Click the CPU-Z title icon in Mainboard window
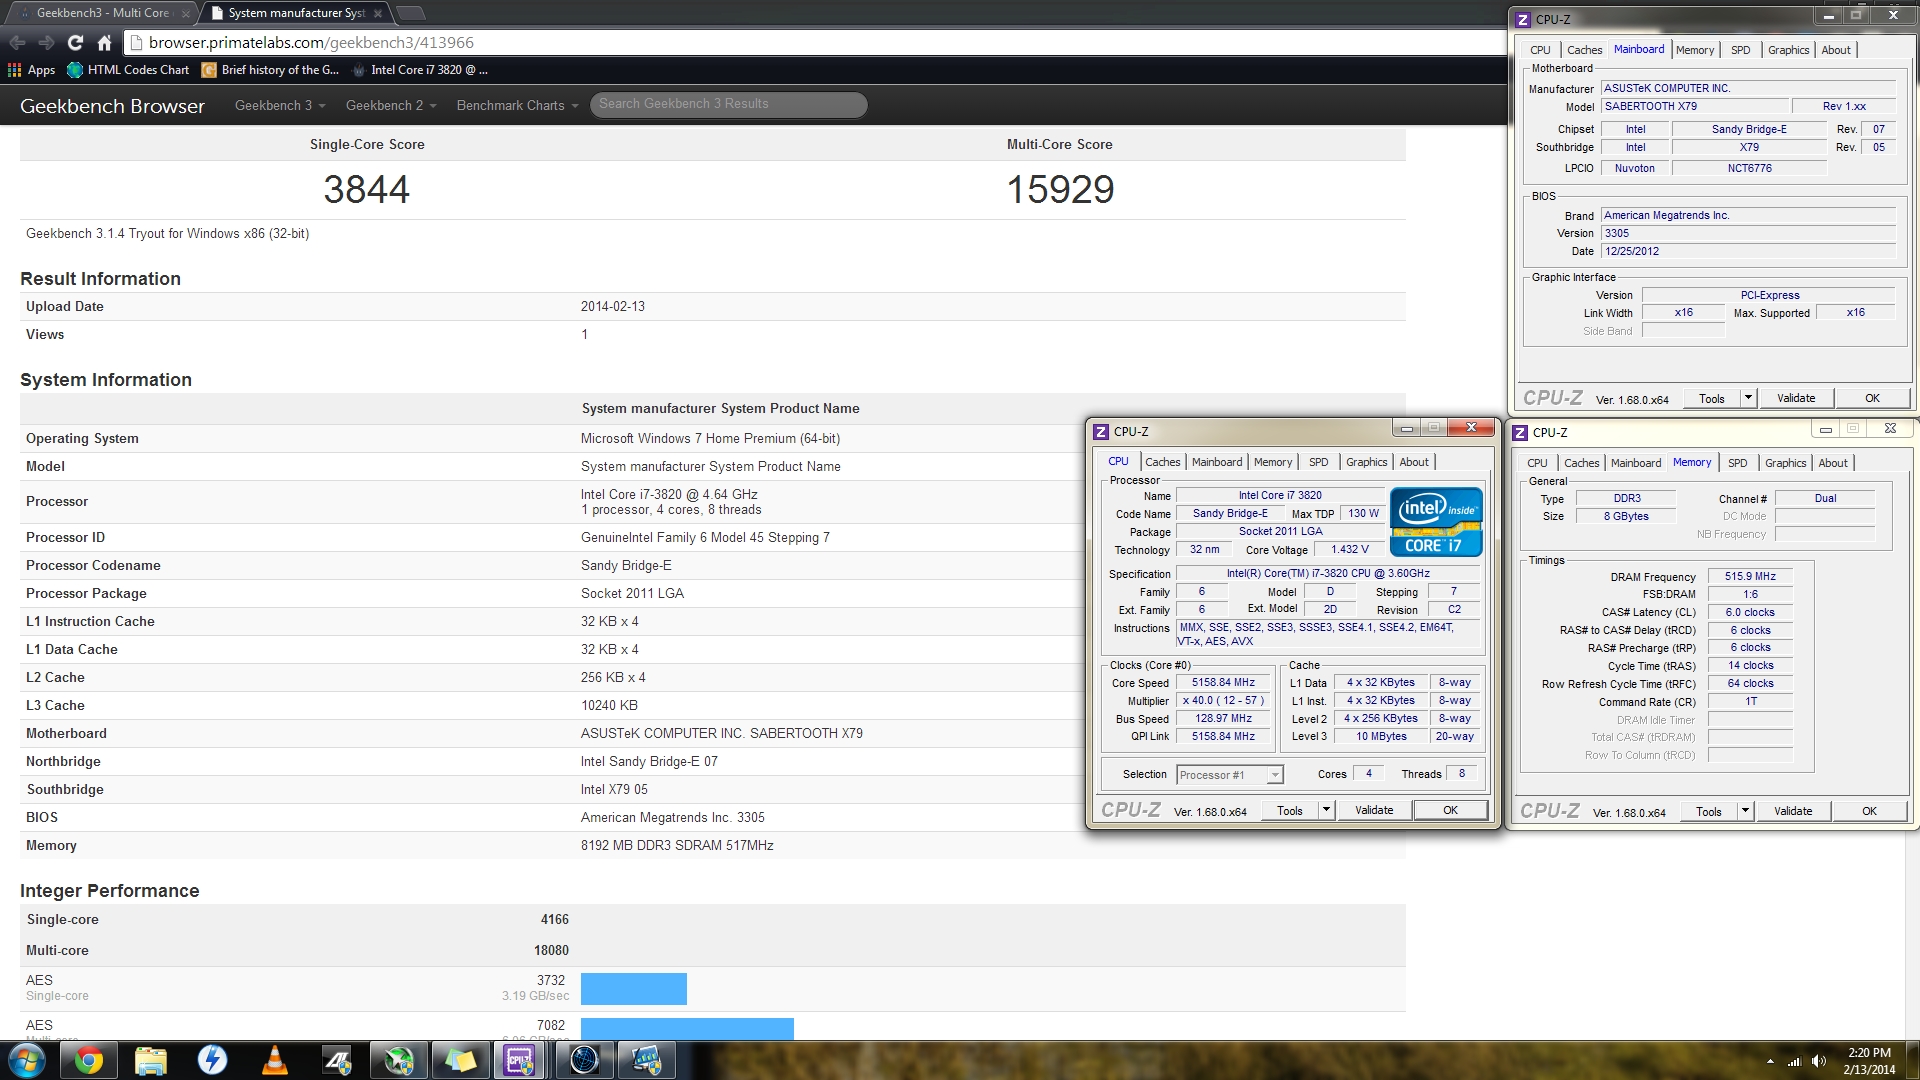 (x=1523, y=19)
